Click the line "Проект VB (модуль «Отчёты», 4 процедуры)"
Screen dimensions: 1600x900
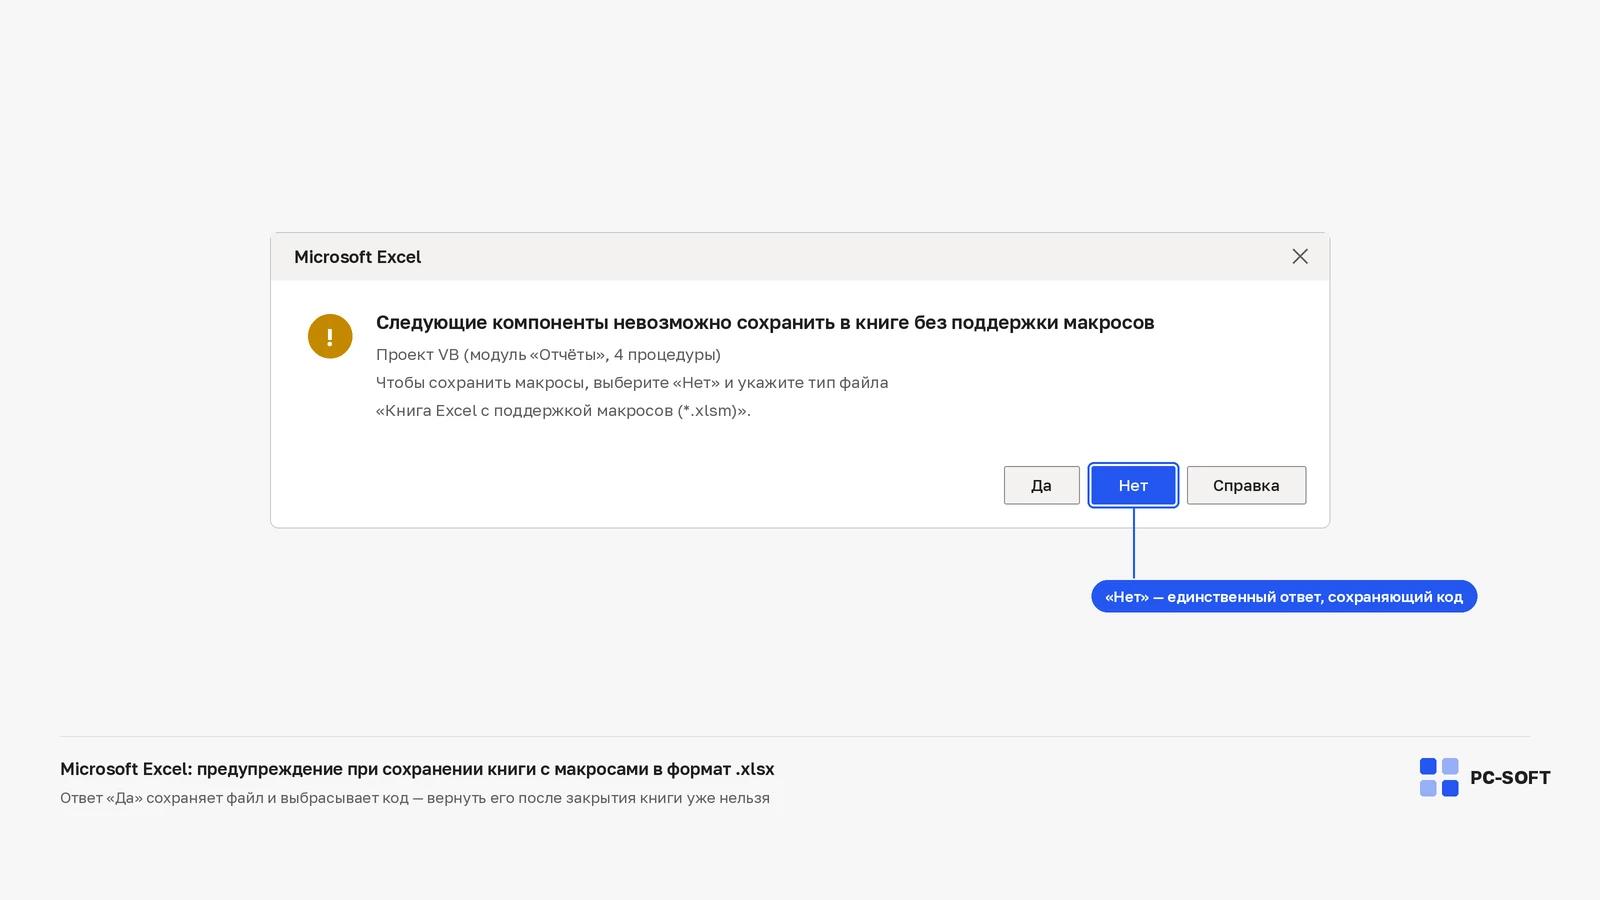pos(548,355)
